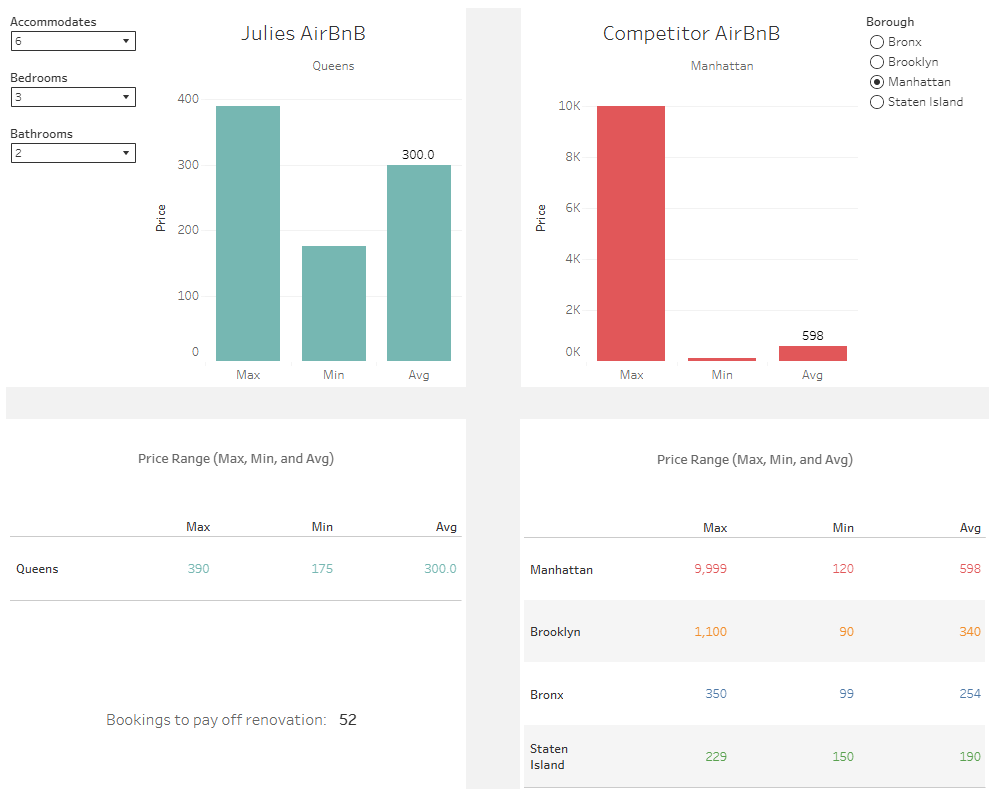Click the teal Max bar in Julies AirBnB chart
The image size is (989, 789).
point(248,233)
